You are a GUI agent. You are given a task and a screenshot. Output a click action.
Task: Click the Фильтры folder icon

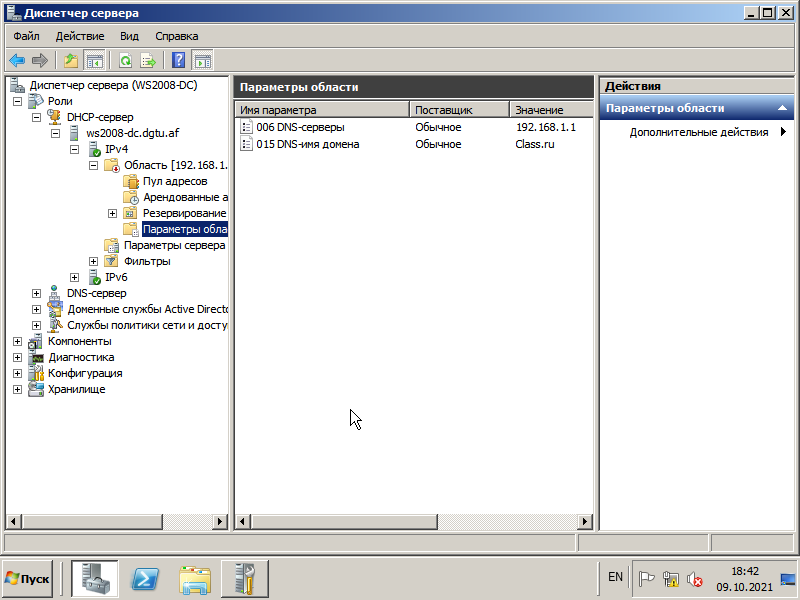[x=112, y=261]
